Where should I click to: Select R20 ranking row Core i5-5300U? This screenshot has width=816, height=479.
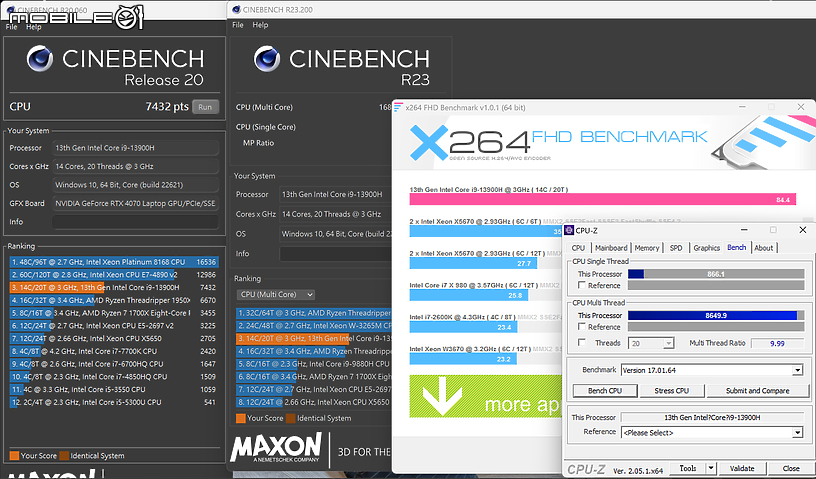tap(113, 402)
